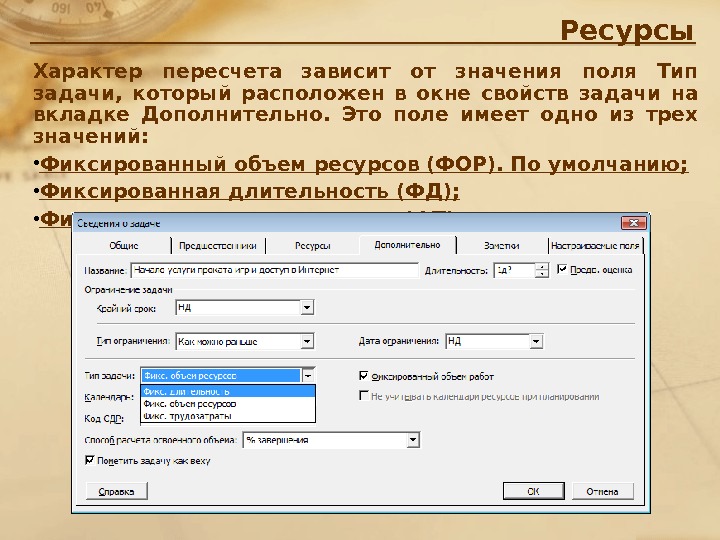This screenshot has width=720, height=540.
Task: Toggle the Предв. оценка checkbox
Action: coord(562,269)
